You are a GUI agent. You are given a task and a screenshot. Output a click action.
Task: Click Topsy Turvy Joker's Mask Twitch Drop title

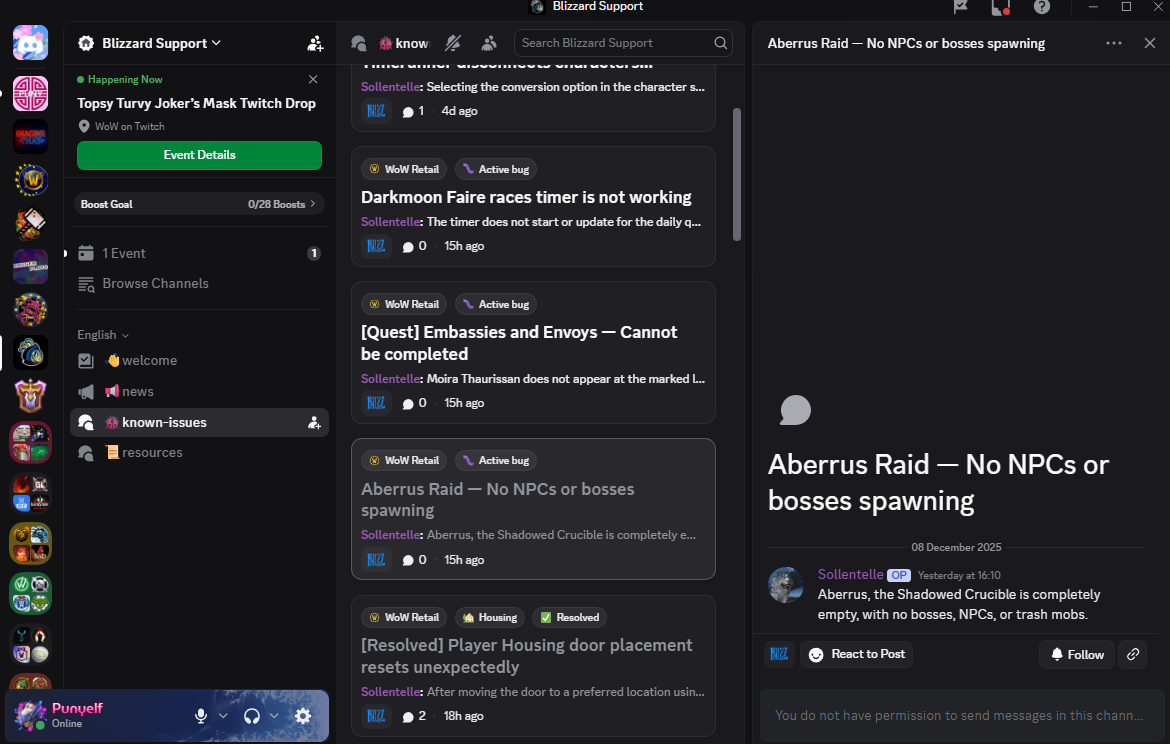pyautogui.click(x=196, y=104)
